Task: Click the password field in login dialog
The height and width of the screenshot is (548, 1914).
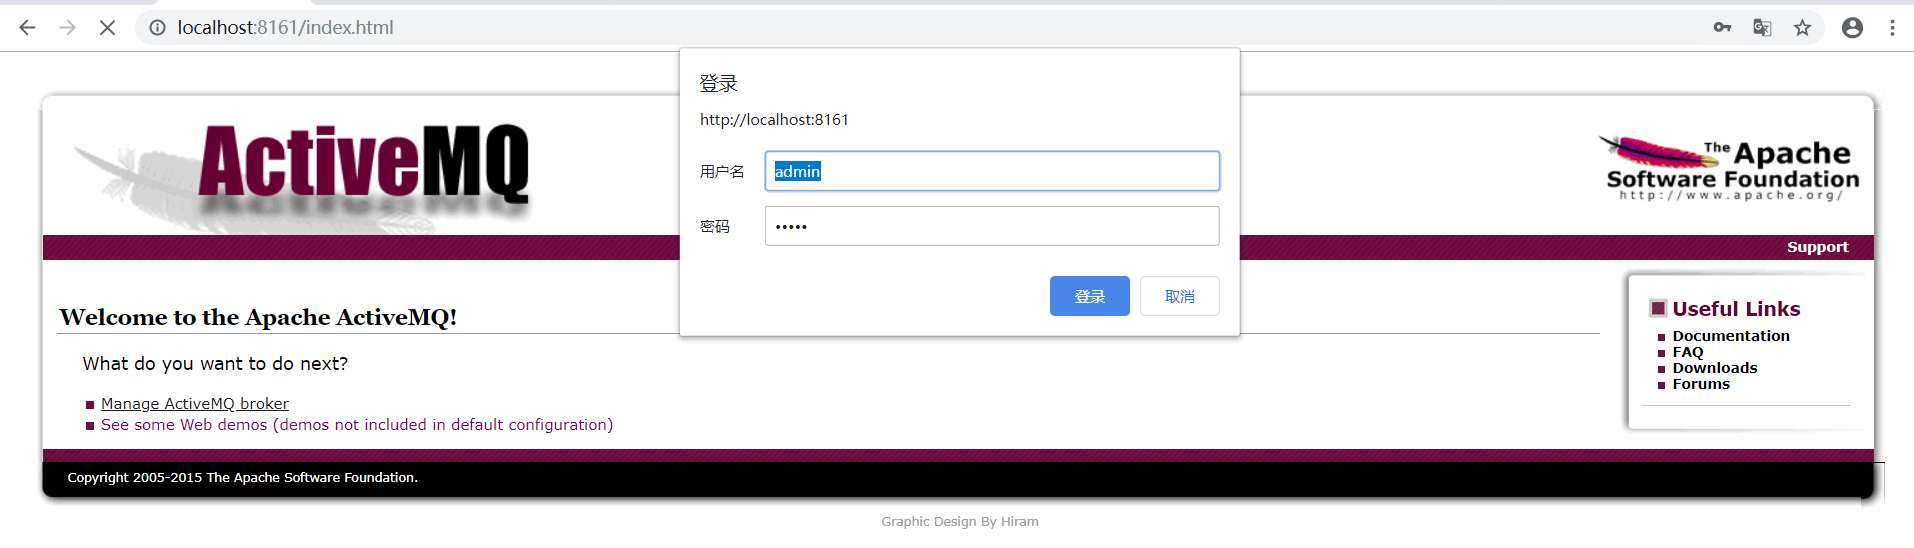Action: pyautogui.click(x=992, y=226)
